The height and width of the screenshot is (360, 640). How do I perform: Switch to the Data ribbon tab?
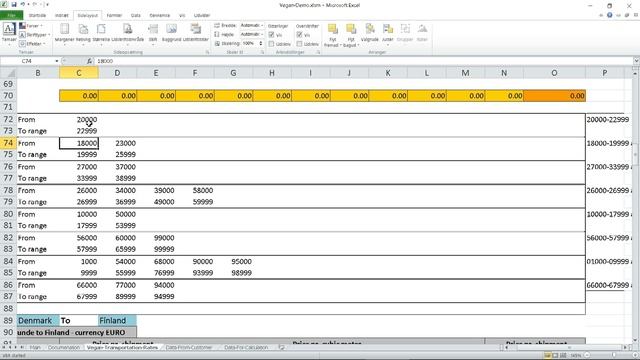point(136,16)
